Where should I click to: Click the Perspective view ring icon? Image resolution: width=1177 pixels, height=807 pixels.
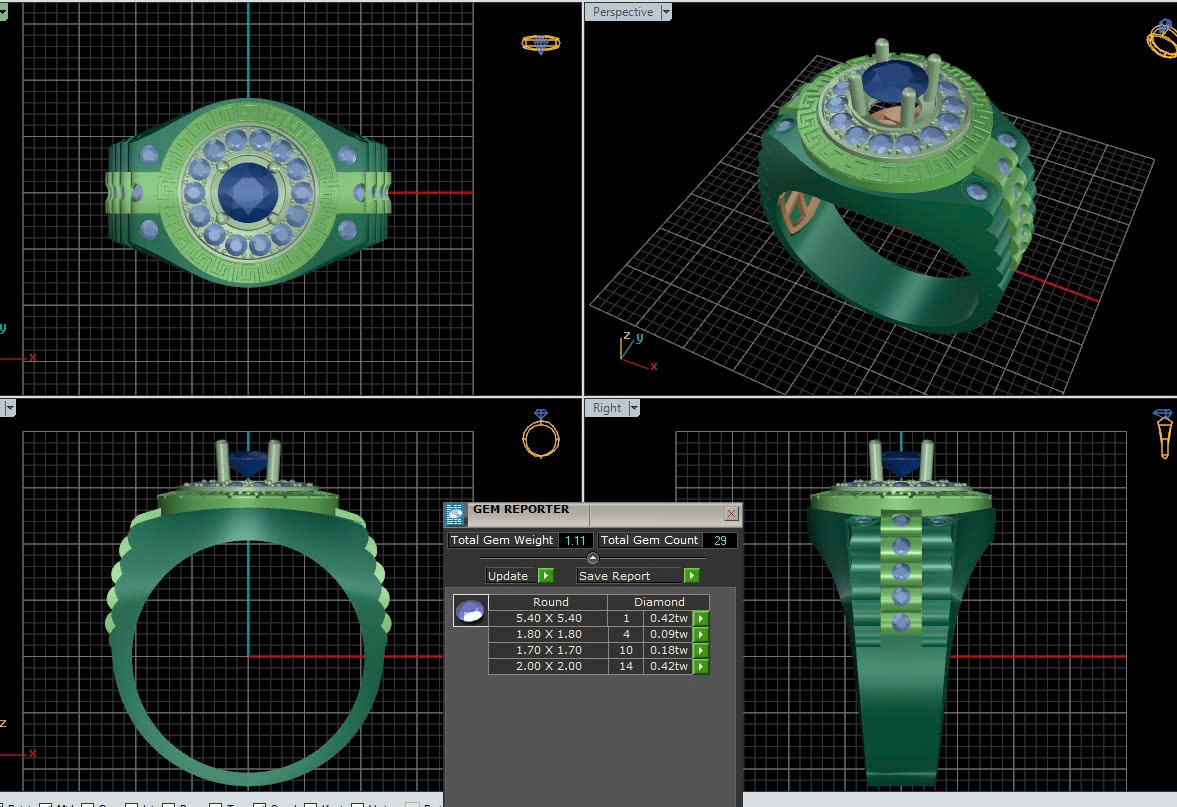1163,40
